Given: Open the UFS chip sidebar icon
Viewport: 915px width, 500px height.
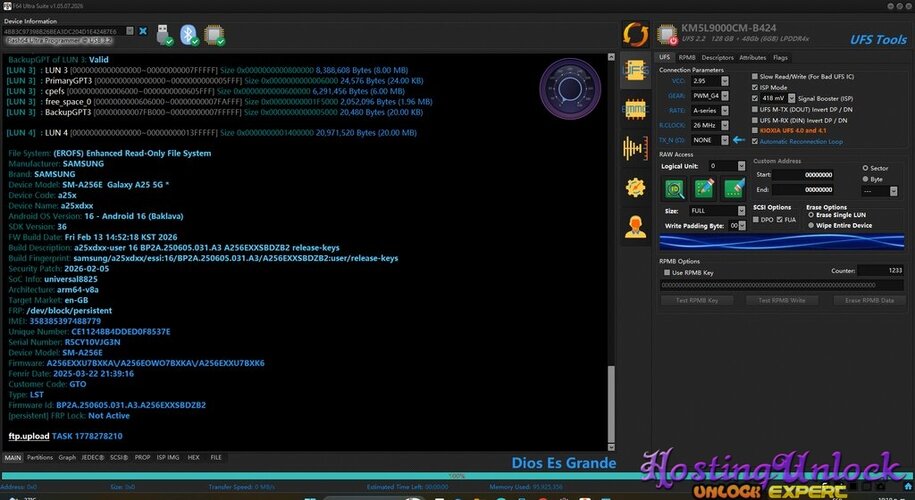Looking at the screenshot, I should pos(635,72).
